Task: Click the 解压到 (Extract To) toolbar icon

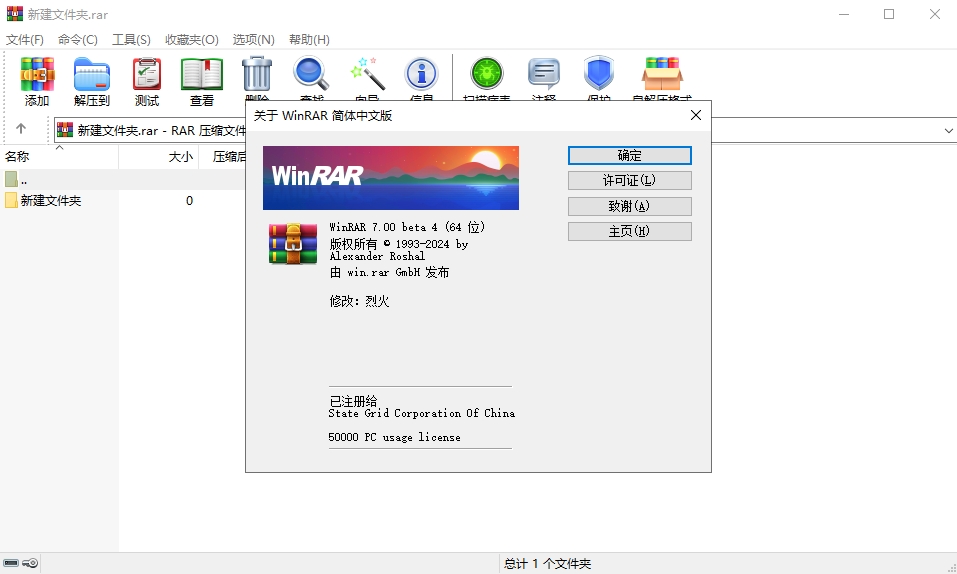Action: point(92,75)
